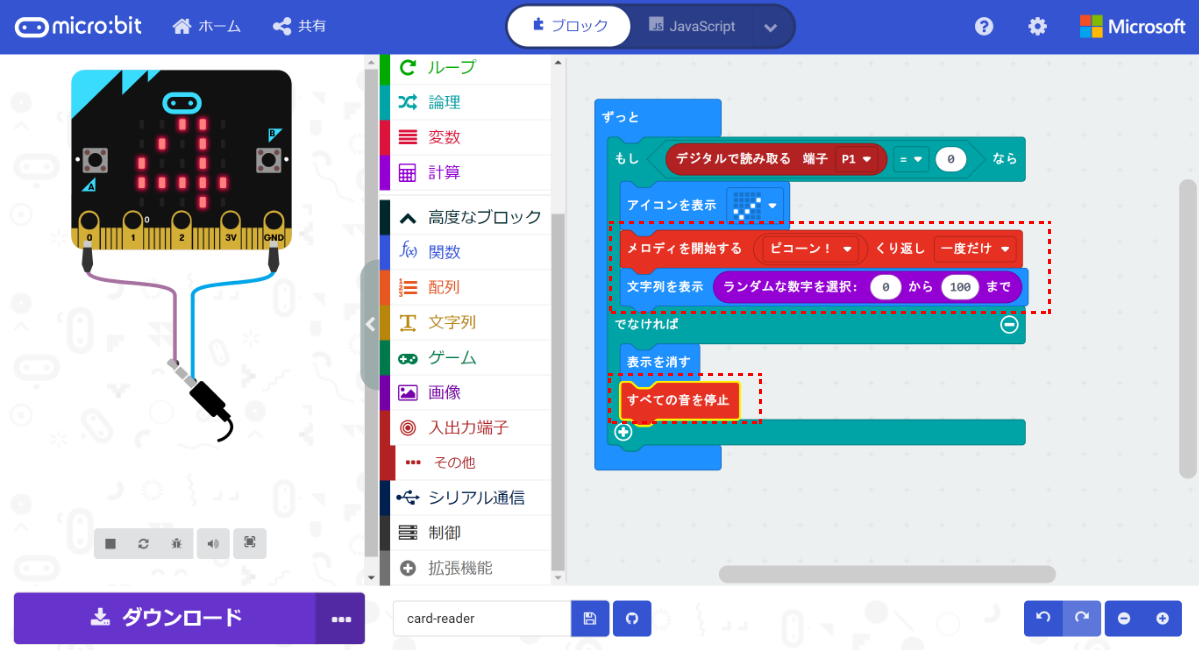Image resolution: width=1200 pixels, height=650 pixels.
Task: Open the GitHub repository options
Action: click(631, 618)
